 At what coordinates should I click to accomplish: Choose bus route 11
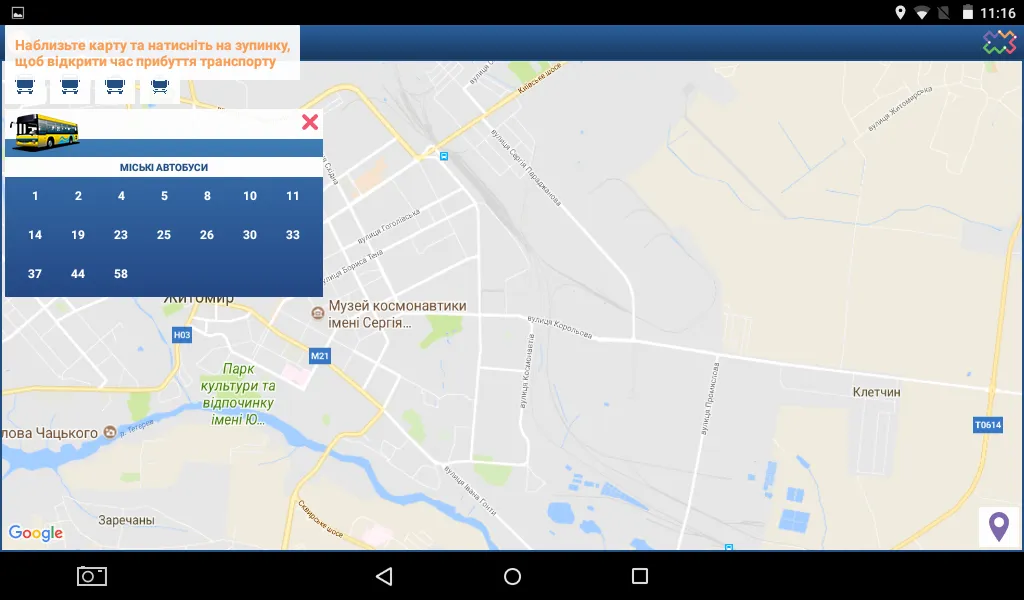coord(292,196)
